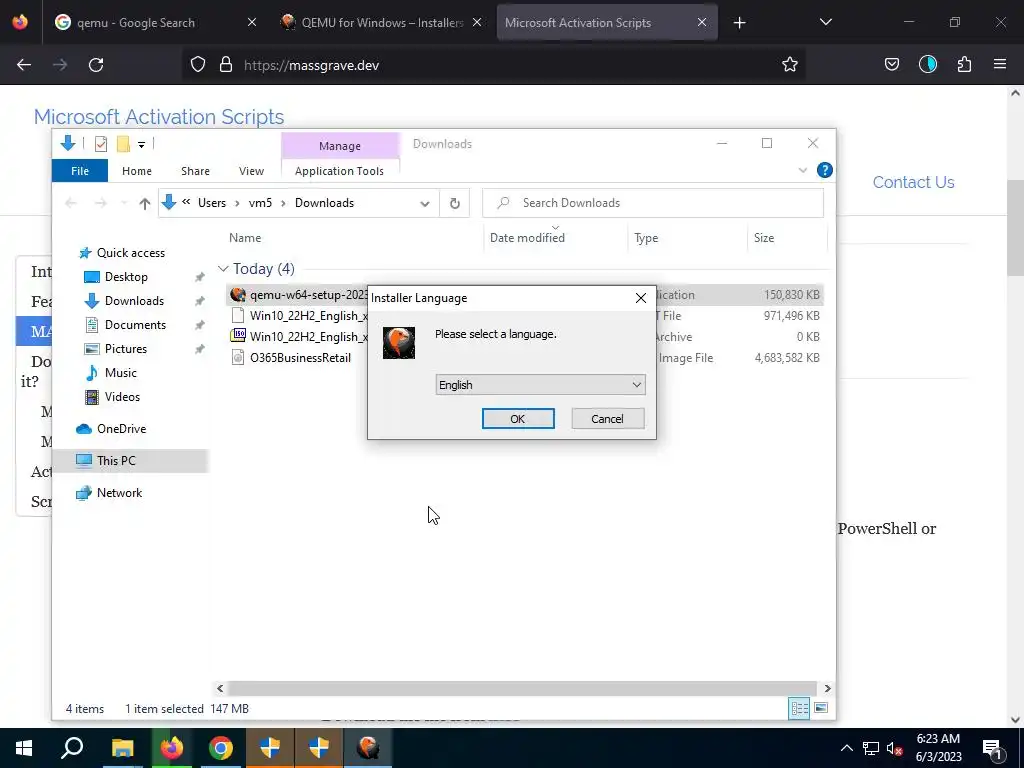The width and height of the screenshot is (1024, 768).
Task: Open the Firefox extensions puzzle icon
Action: coord(964,65)
